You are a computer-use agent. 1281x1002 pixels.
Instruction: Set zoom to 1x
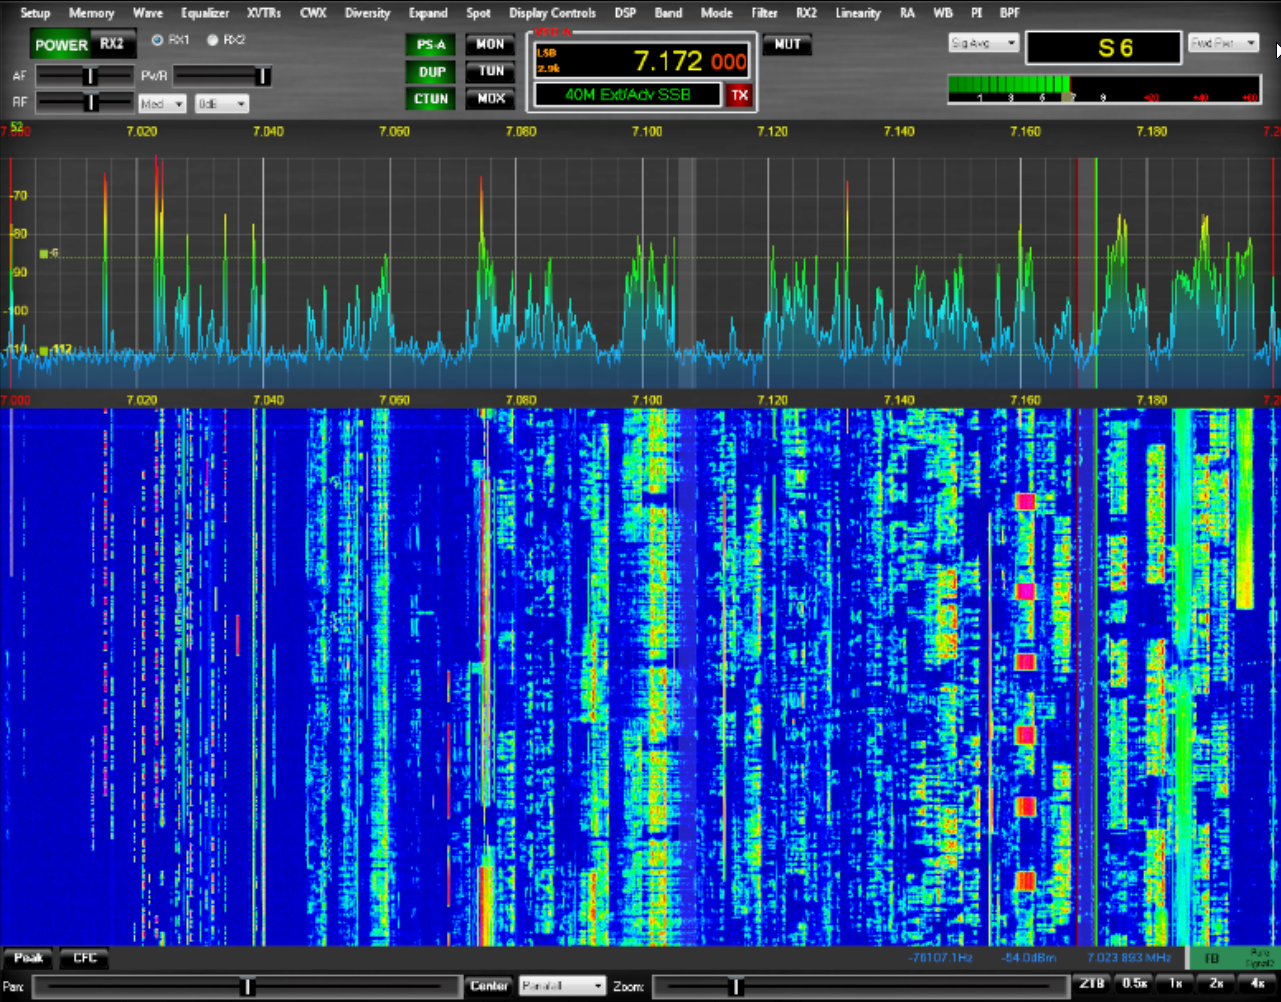[x=1175, y=984]
